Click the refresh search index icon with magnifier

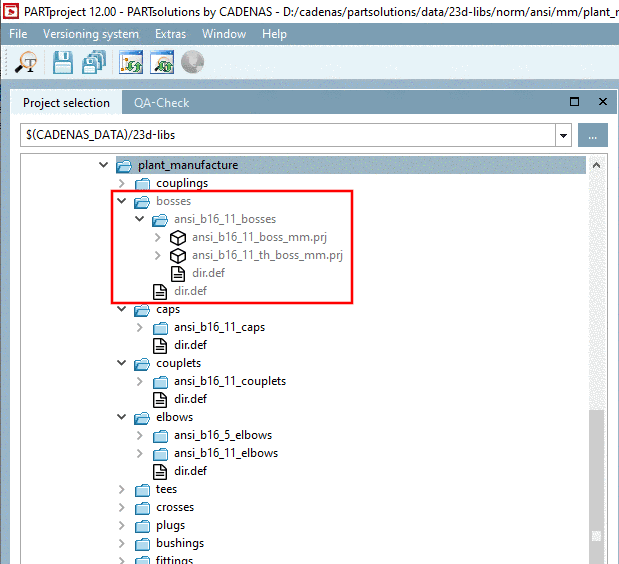coord(162,62)
